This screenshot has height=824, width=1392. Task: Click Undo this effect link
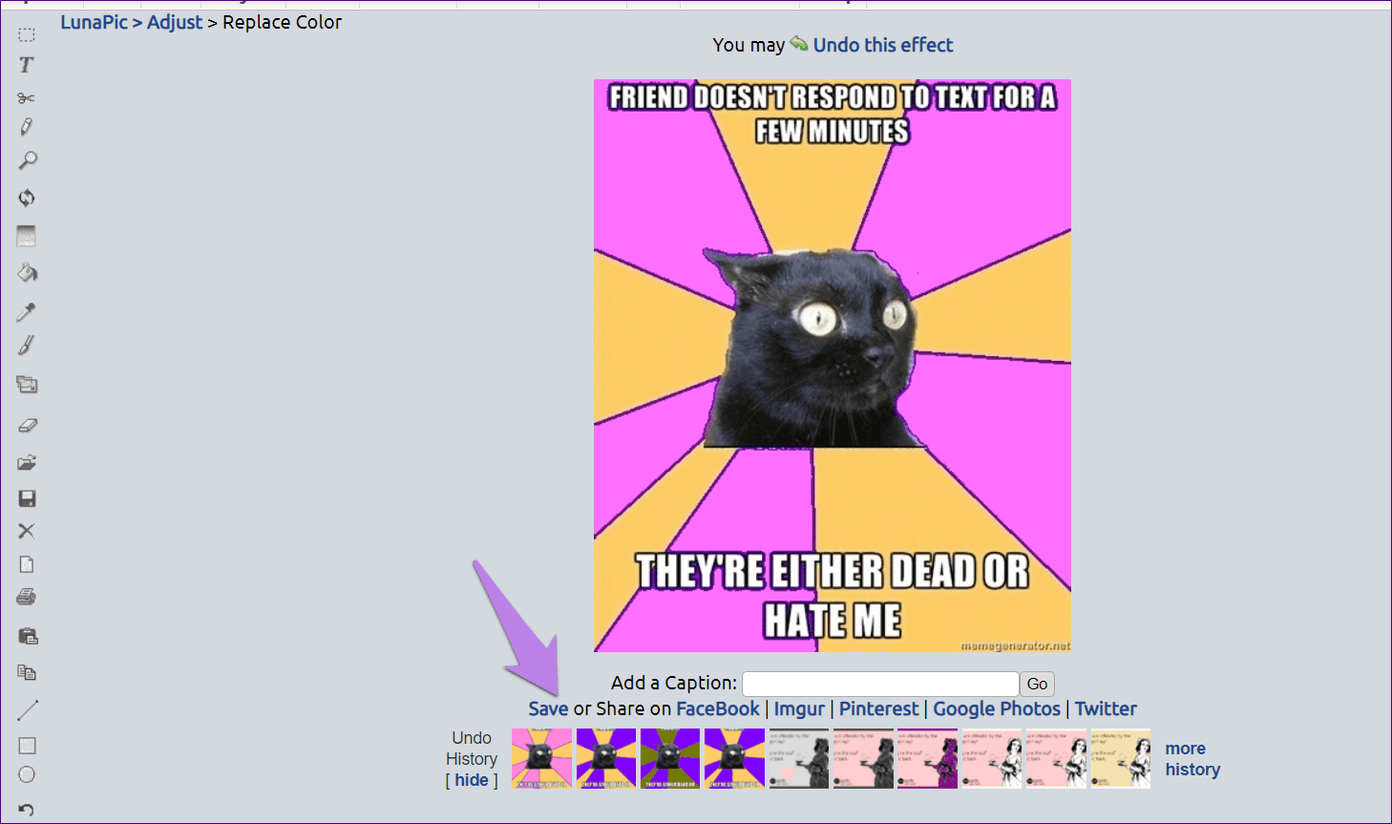(x=883, y=45)
